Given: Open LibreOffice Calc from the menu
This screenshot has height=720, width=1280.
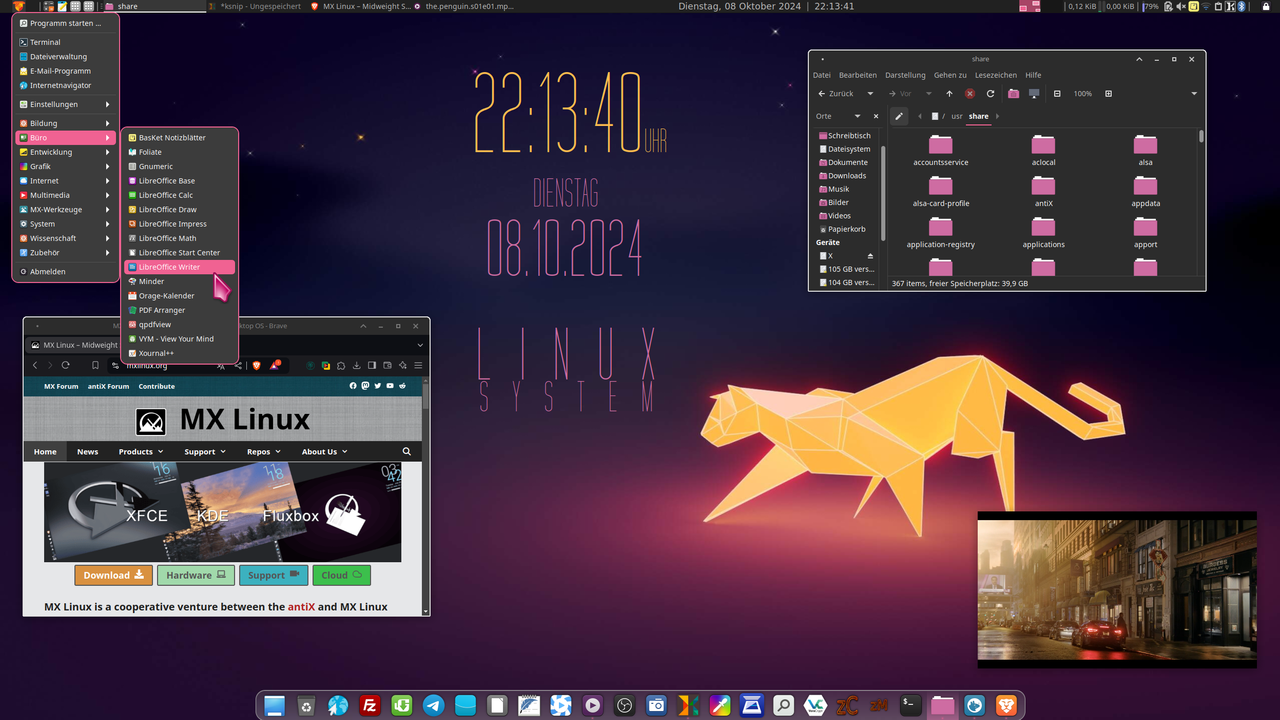Looking at the screenshot, I should tap(180, 195).
